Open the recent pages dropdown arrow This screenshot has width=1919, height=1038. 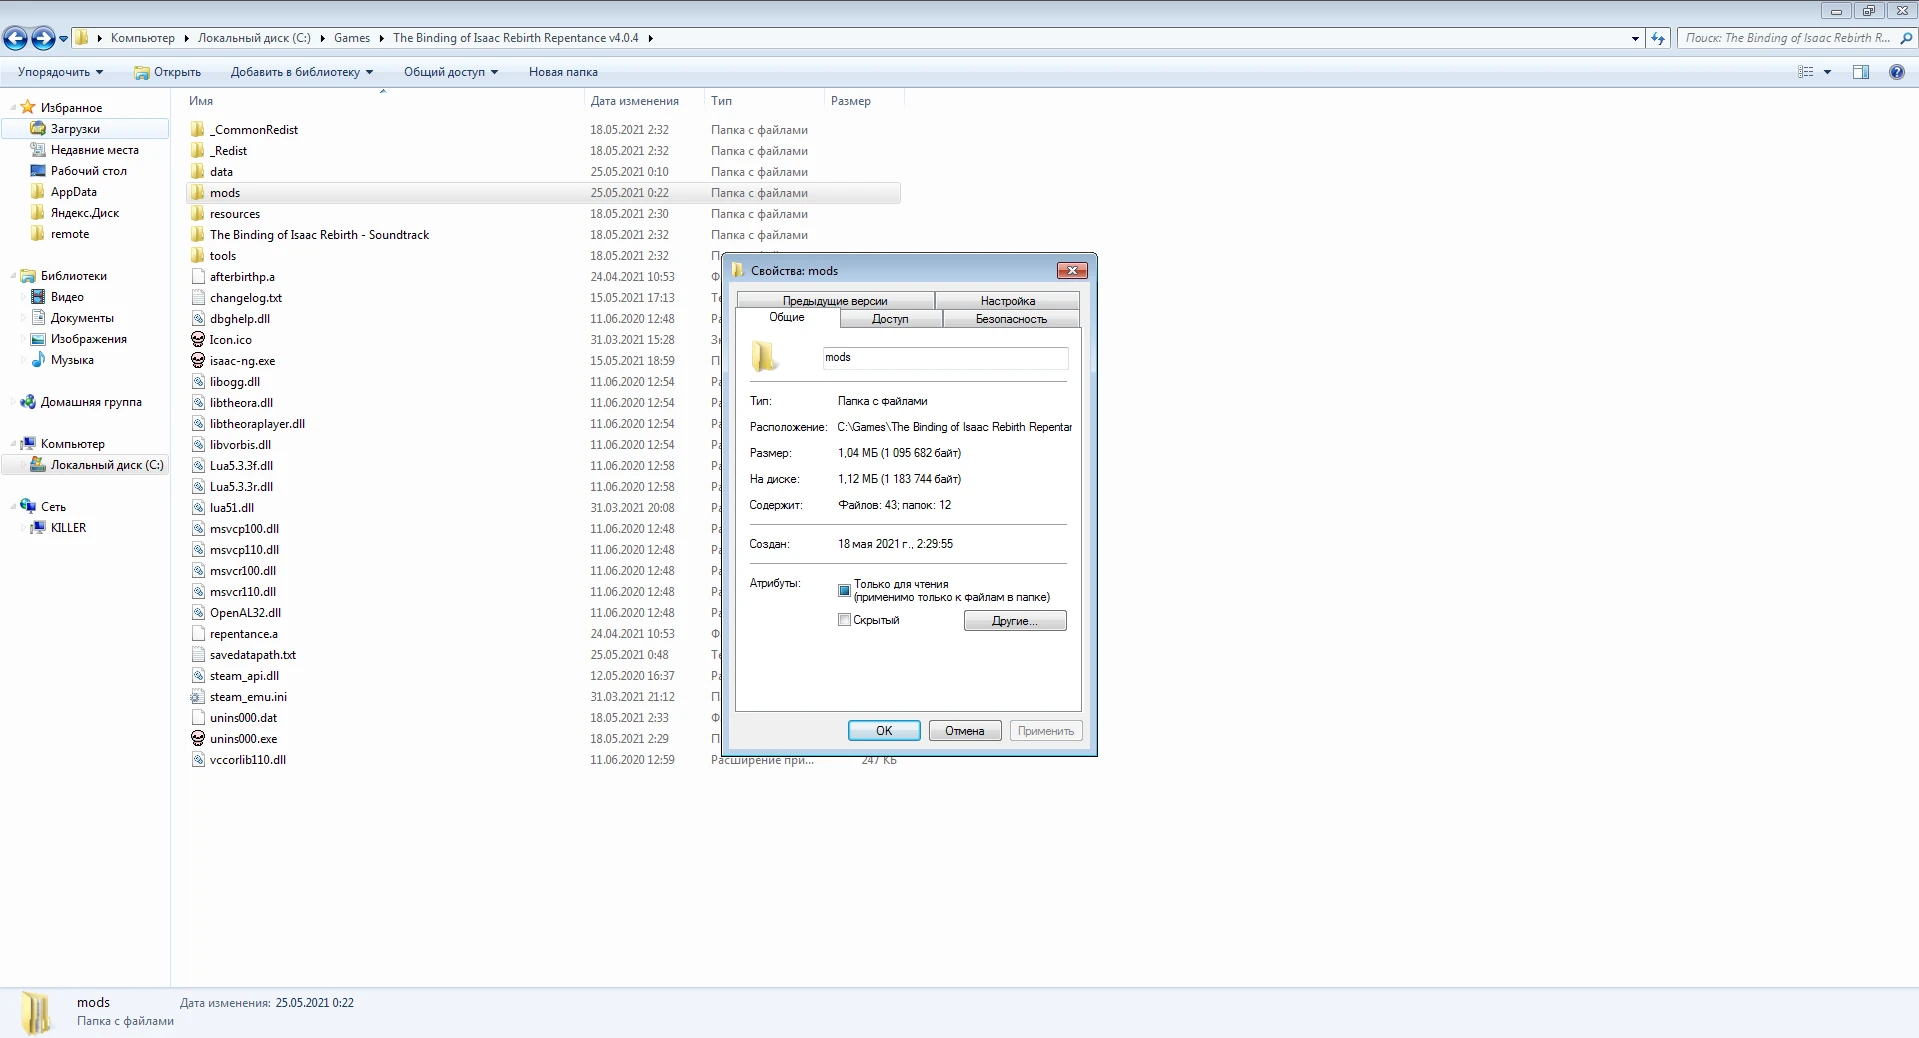(63, 38)
